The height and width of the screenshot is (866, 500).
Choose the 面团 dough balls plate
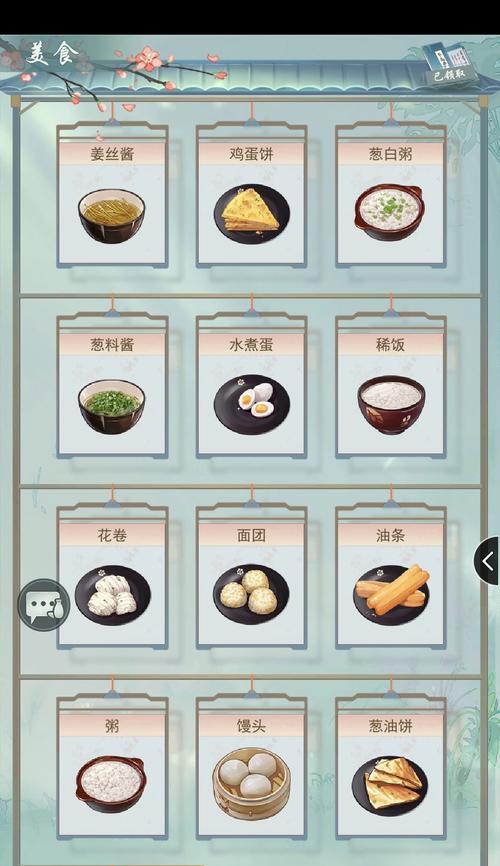251,594
